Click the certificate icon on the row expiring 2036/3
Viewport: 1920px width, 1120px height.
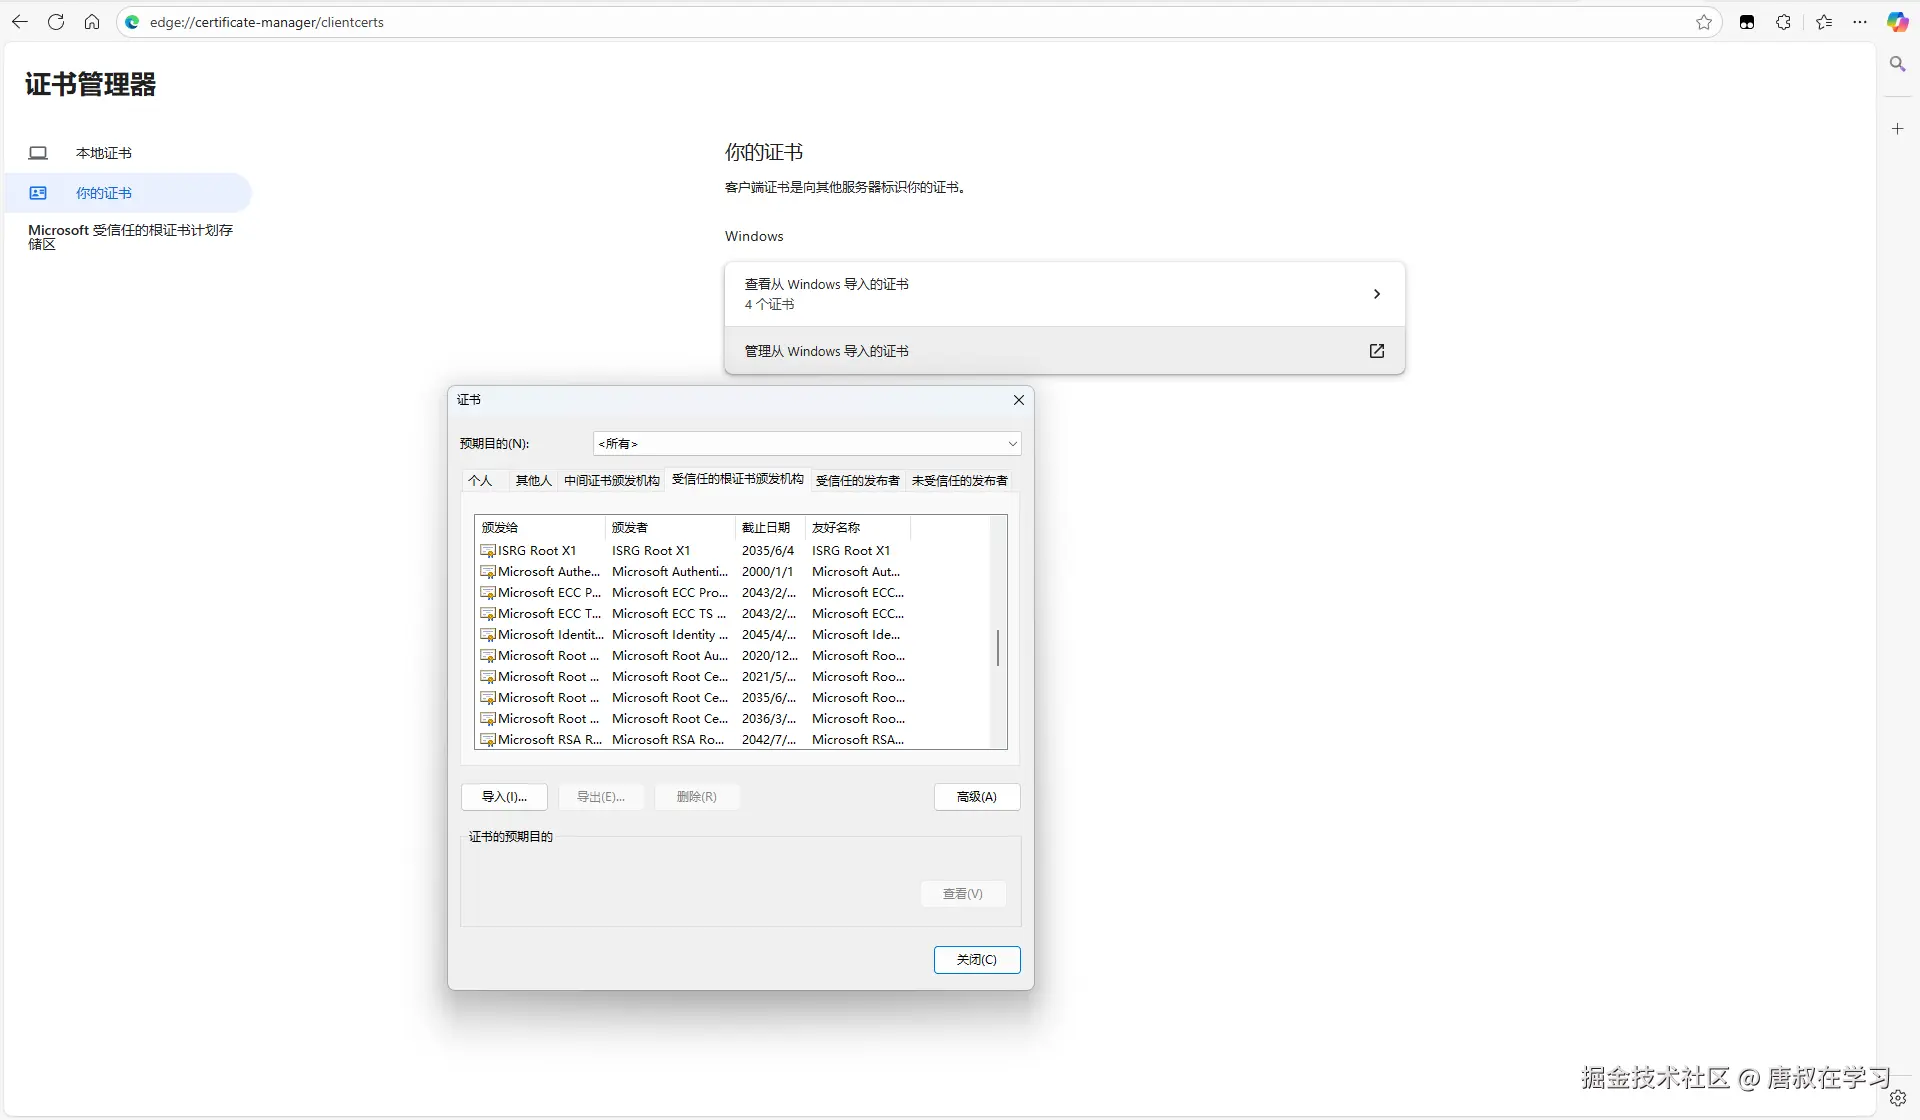(488, 719)
